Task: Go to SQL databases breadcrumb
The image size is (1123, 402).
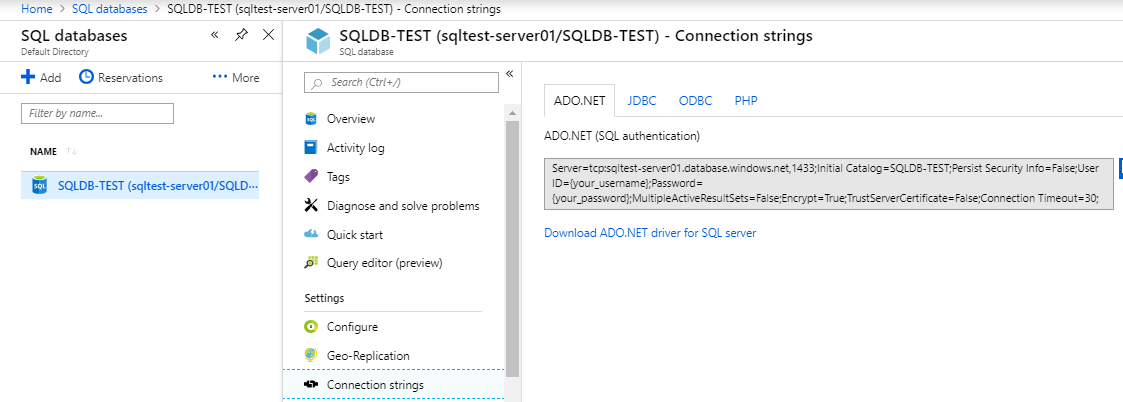Action: click(x=110, y=9)
